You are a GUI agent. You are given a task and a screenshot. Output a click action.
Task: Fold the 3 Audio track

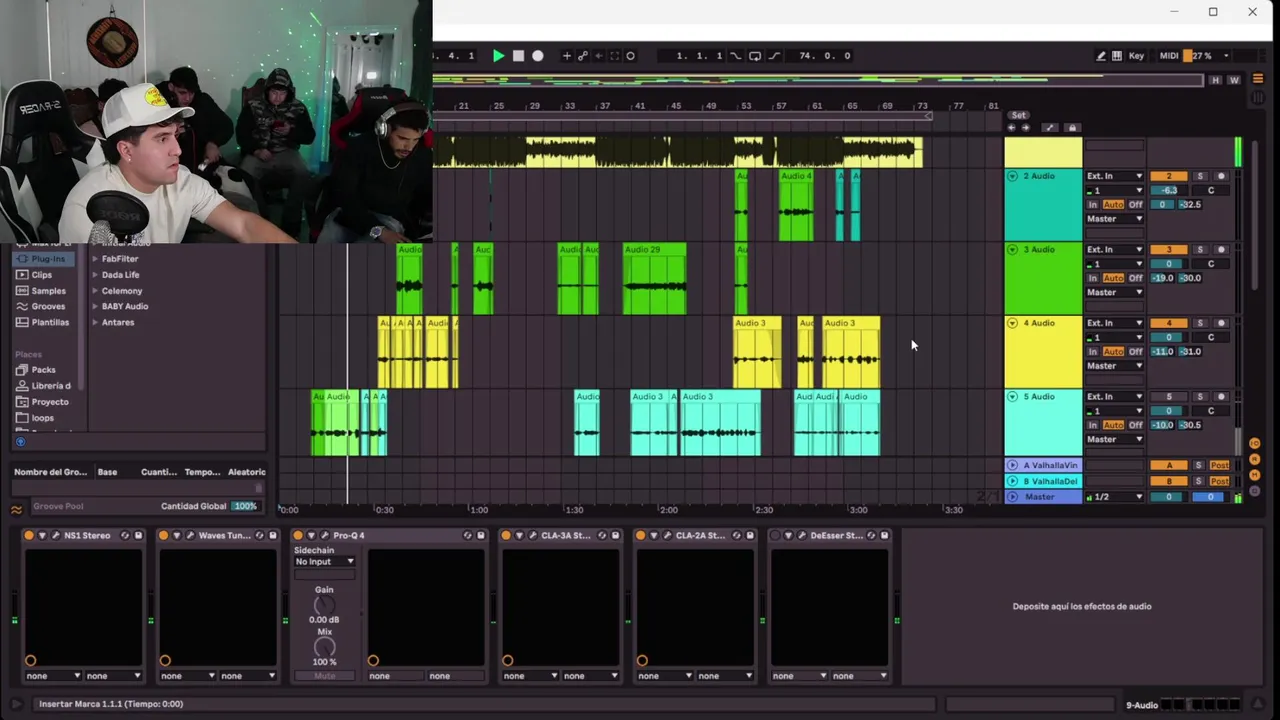click(1012, 250)
